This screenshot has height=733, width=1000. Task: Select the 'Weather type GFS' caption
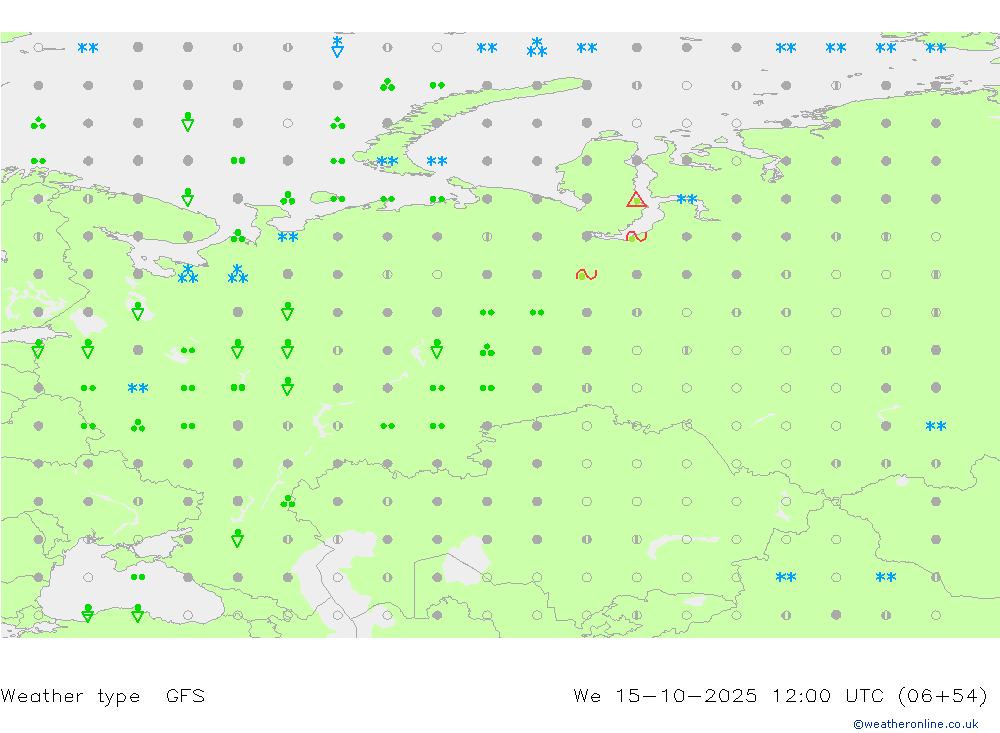coord(103,695)
